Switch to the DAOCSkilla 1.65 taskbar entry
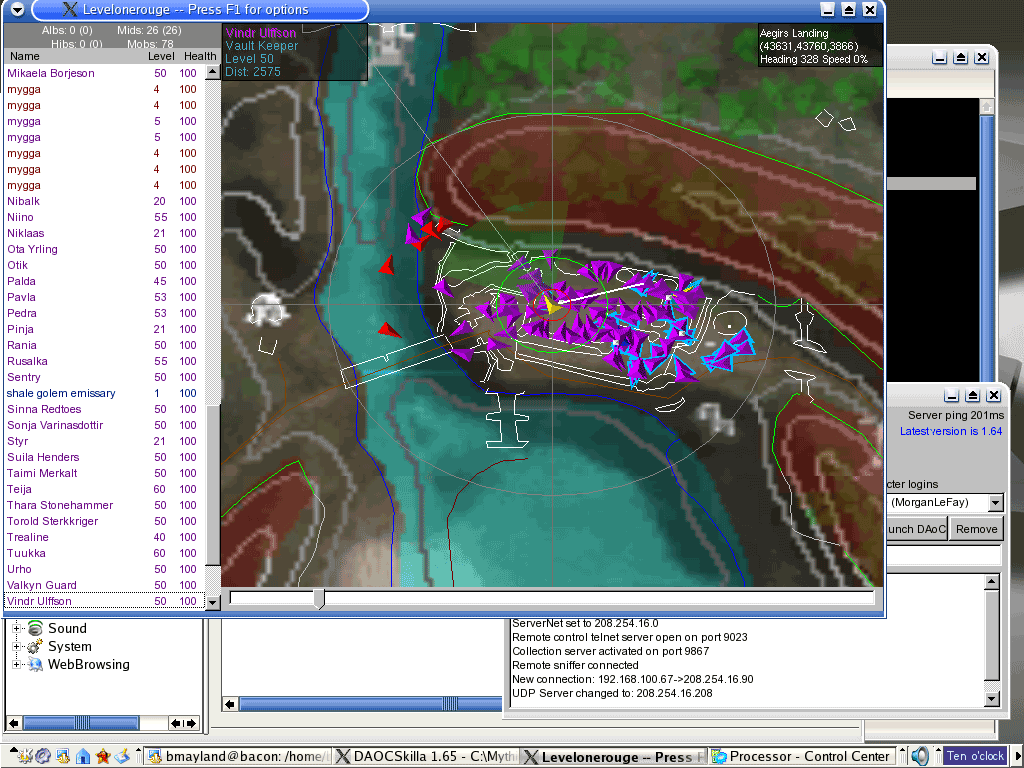The image size is (1024, 768). 426,756
